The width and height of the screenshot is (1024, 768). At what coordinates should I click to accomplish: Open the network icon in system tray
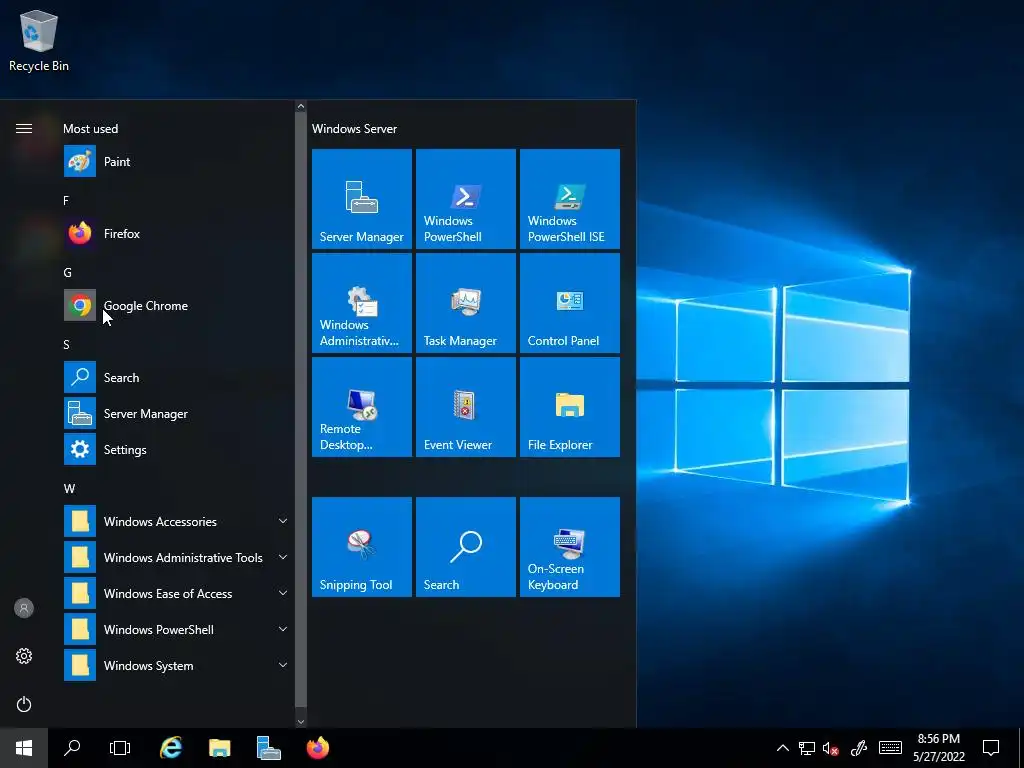(x=807, y=748)
